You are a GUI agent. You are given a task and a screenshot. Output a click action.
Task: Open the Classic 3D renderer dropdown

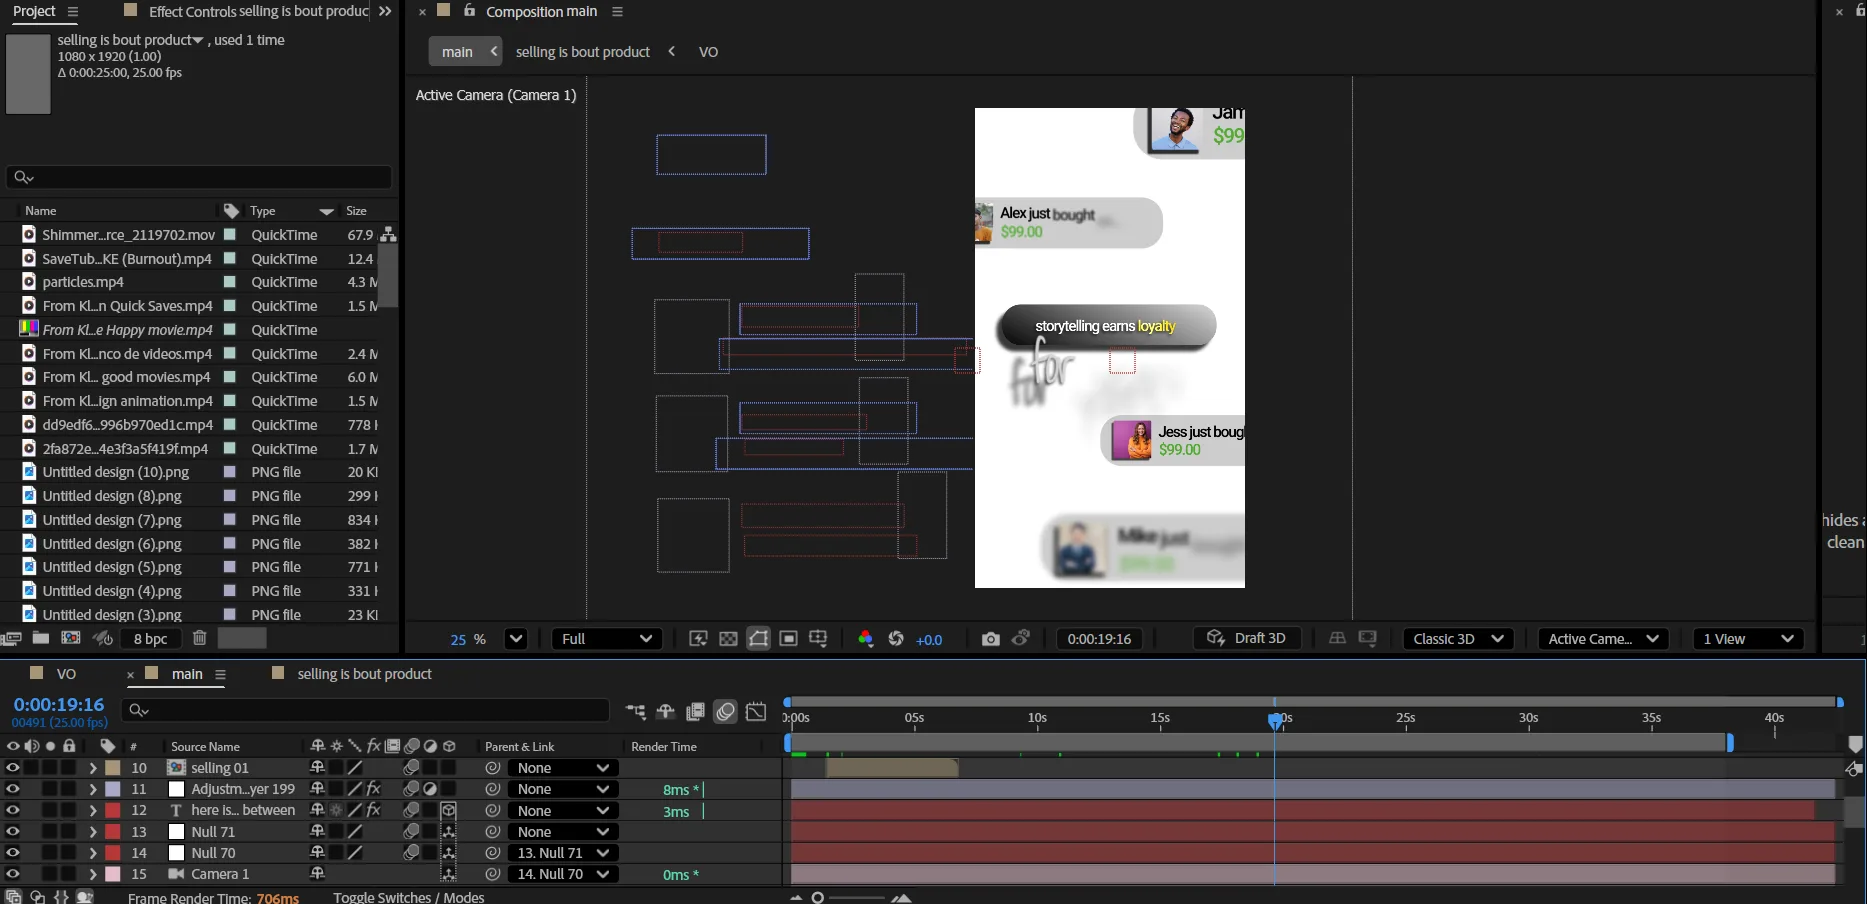[x=1458, y=639]
